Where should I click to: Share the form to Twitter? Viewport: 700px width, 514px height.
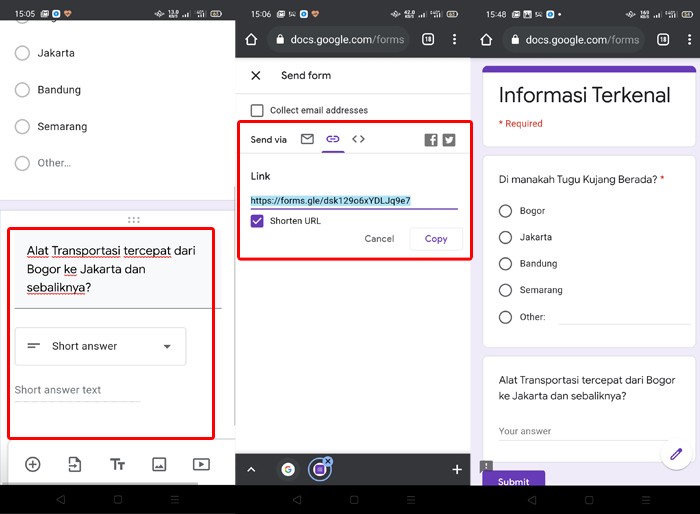(x=449, y=140)
